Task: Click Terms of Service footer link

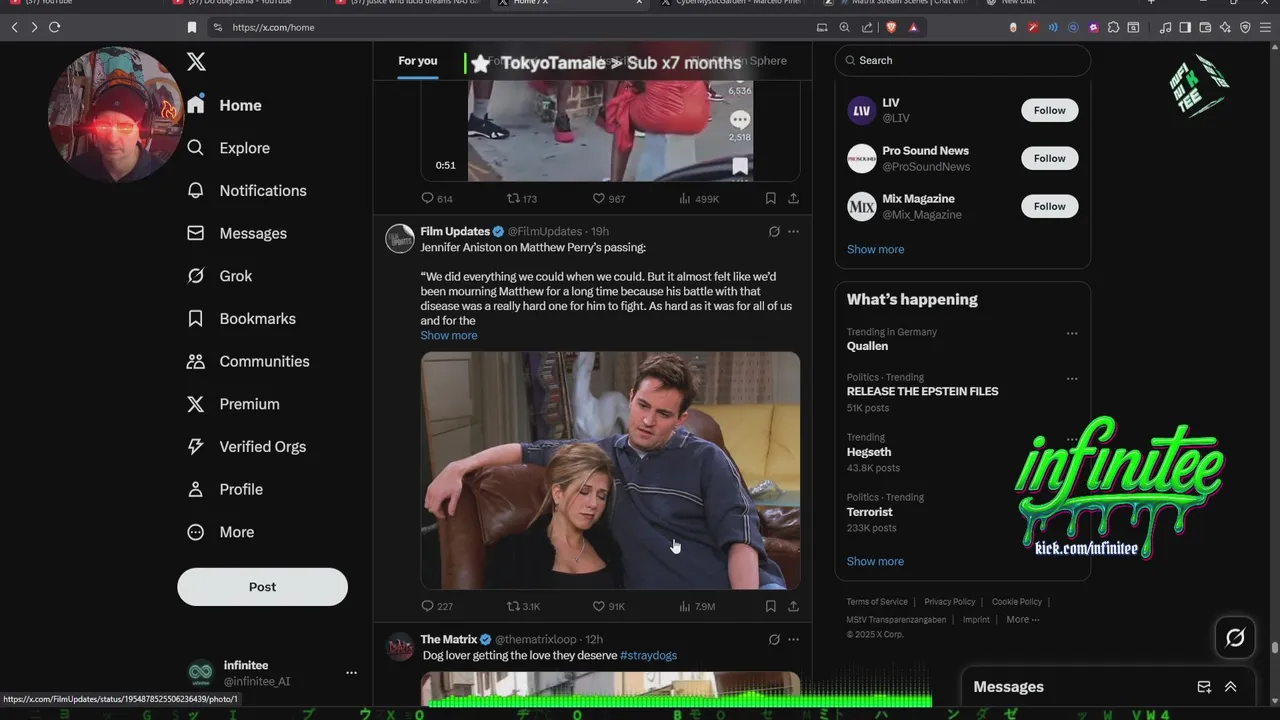Action: [x=877, y=602]
